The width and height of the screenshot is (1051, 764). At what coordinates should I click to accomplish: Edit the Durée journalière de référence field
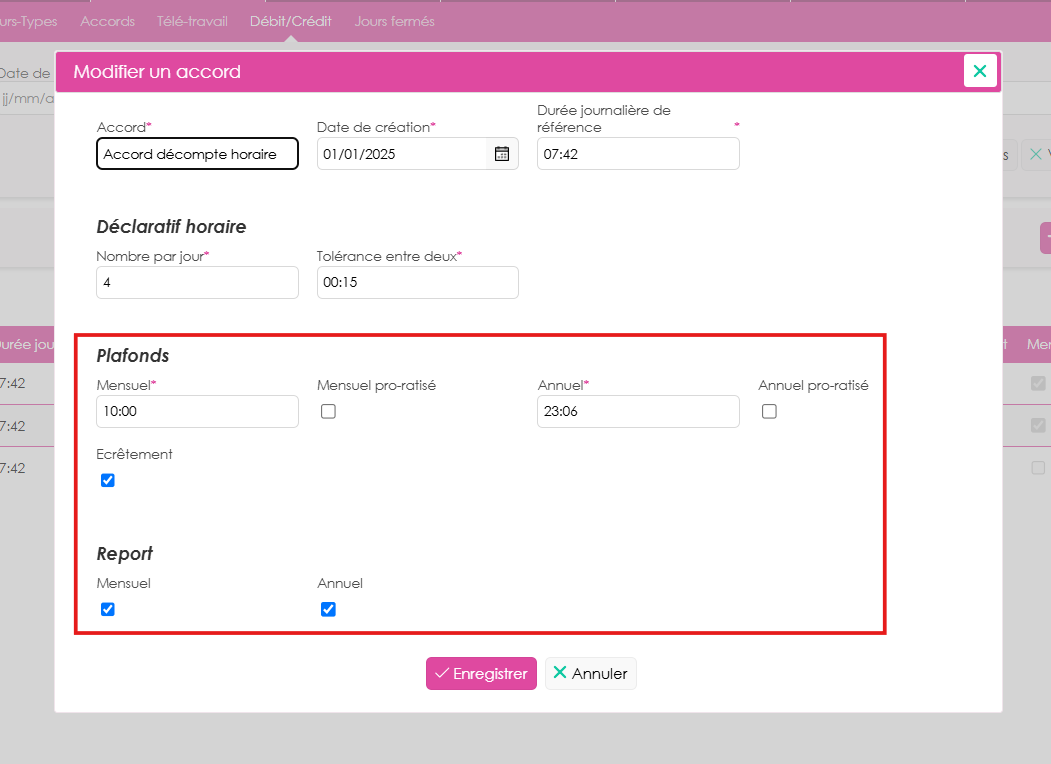638,154
